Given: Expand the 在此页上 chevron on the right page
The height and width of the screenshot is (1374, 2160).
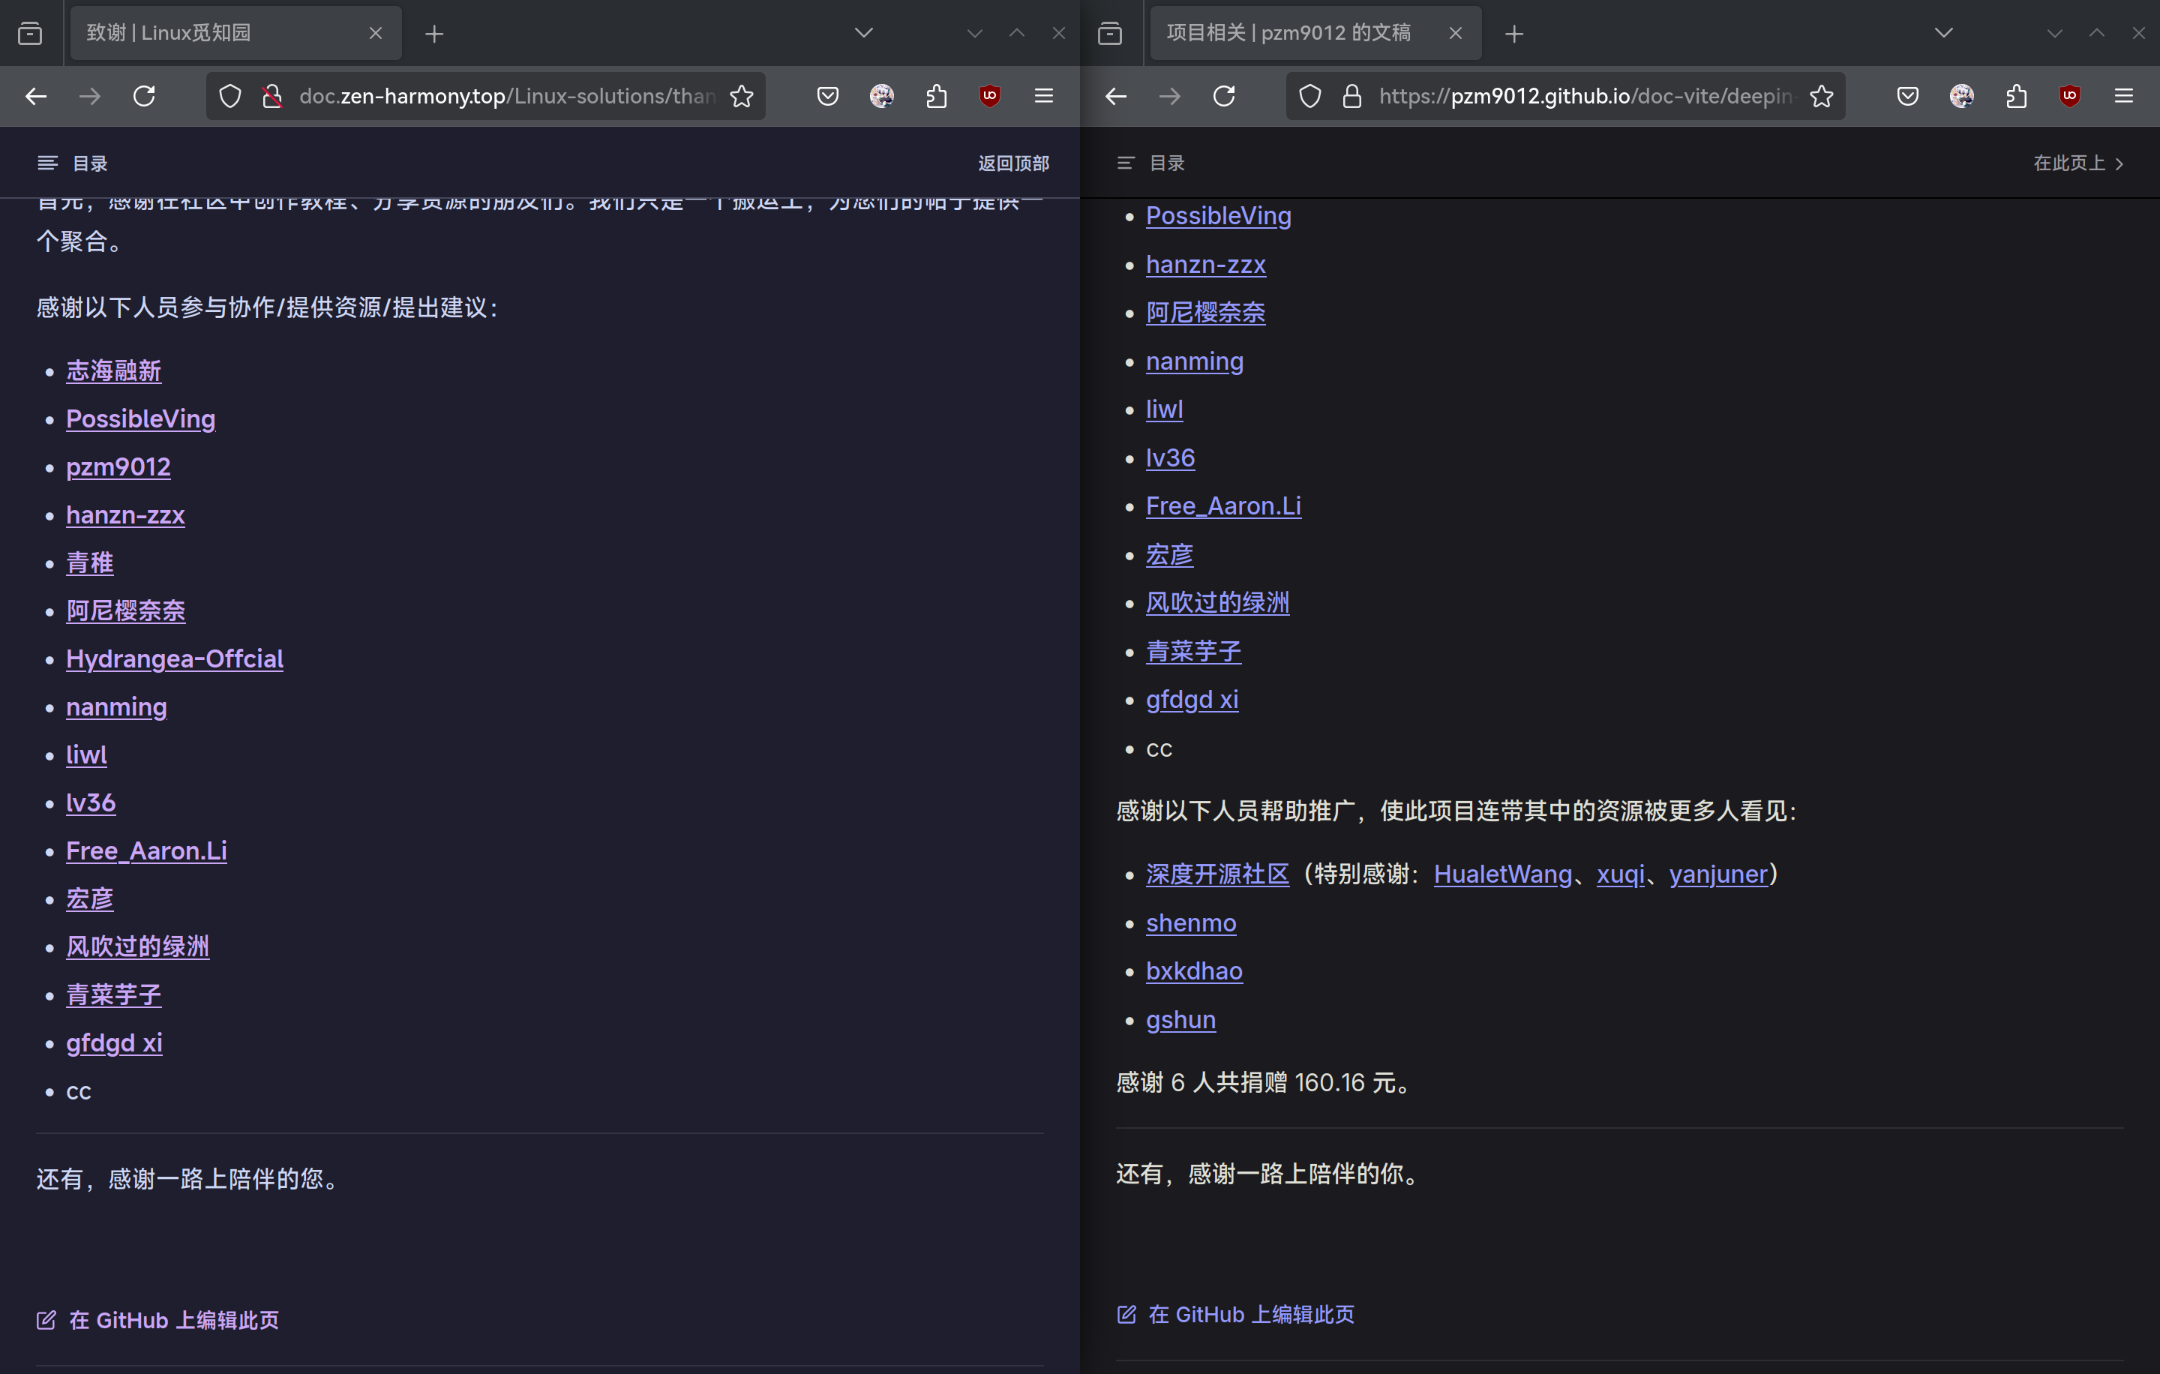Looking at the screenshot, I should coord(2119,163).
